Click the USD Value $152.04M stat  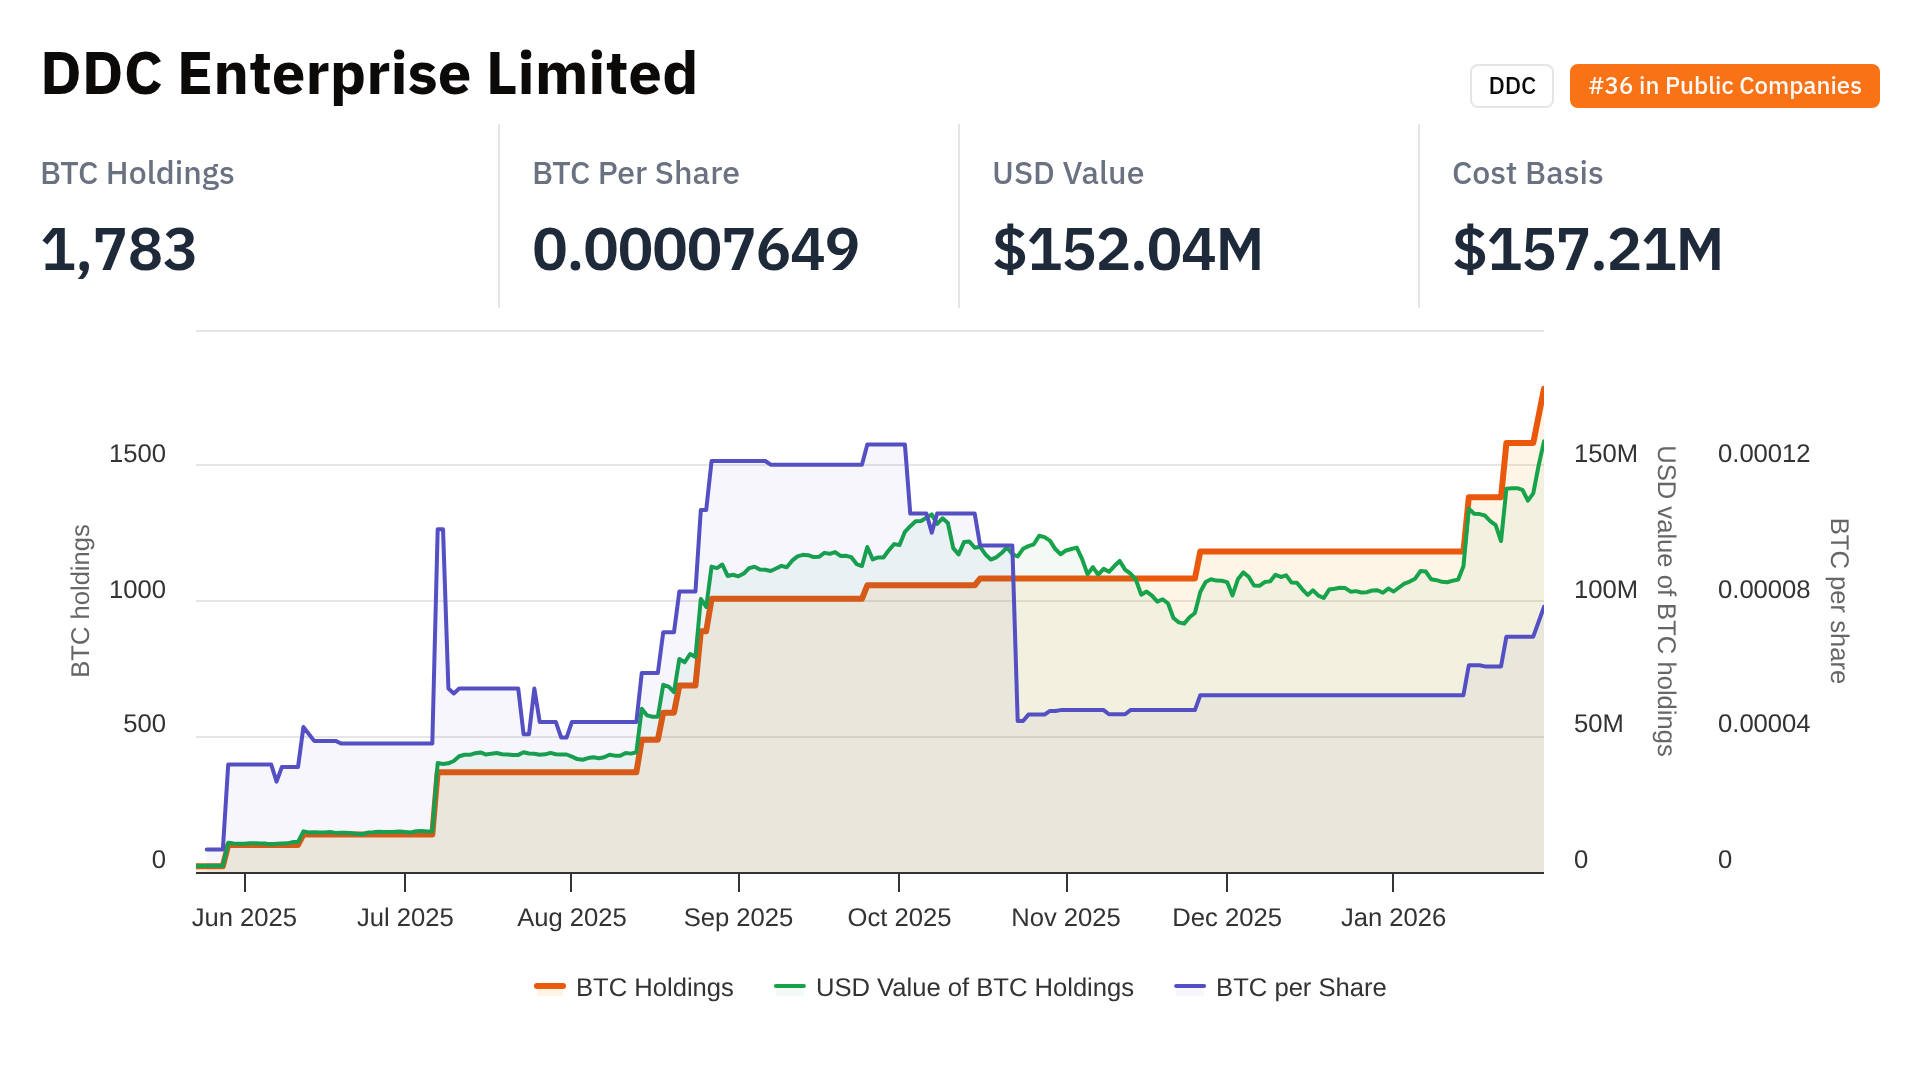pos(1127,249)
